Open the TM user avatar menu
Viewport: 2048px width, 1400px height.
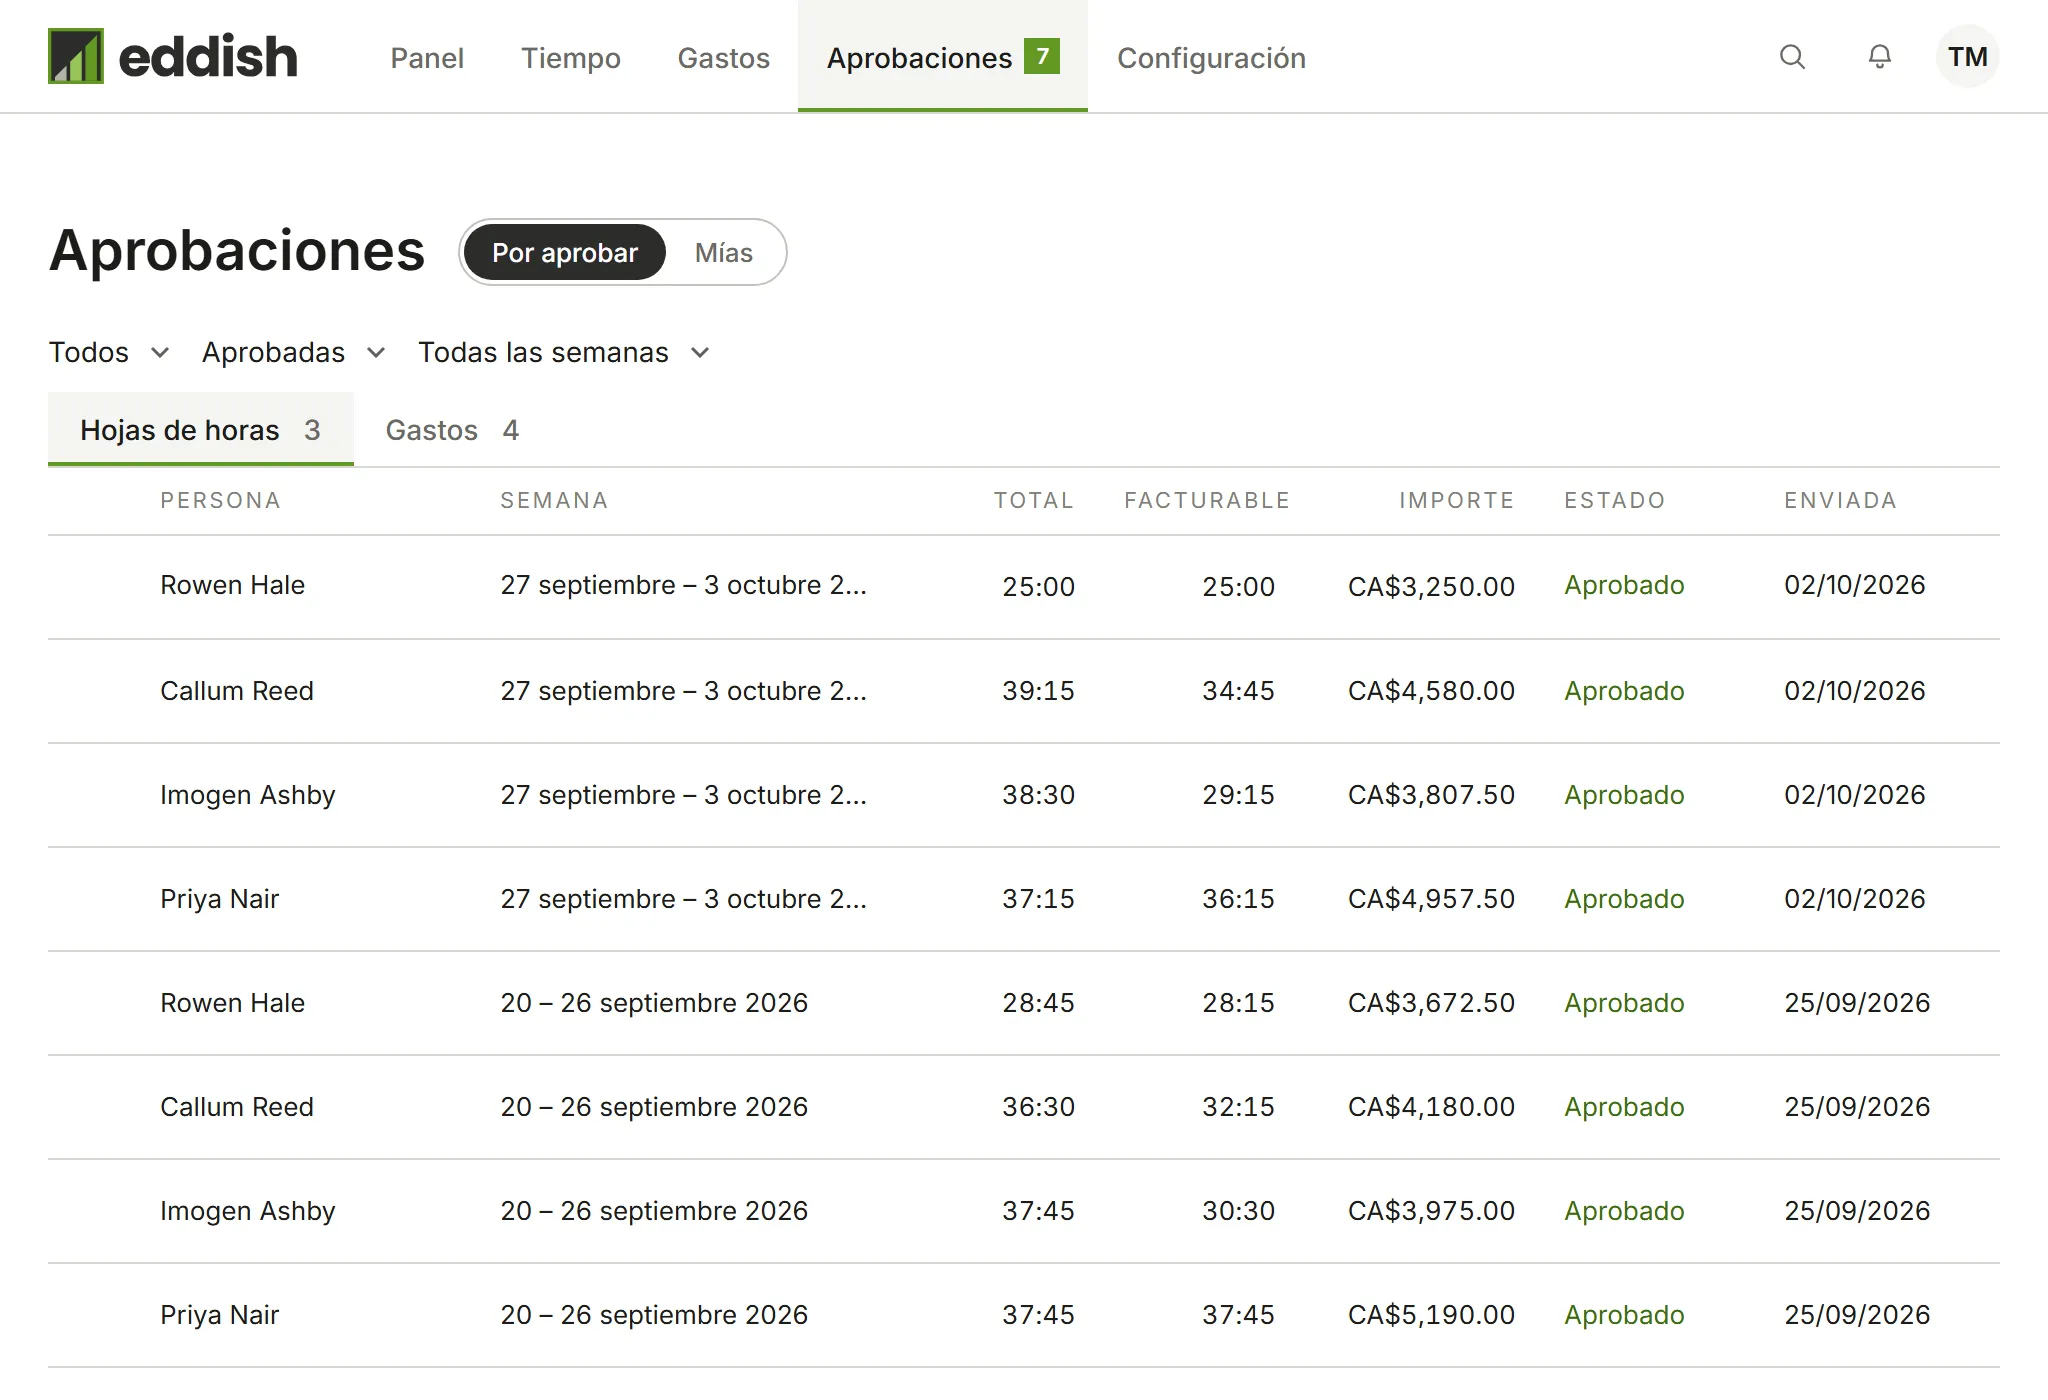point(1967,57)
